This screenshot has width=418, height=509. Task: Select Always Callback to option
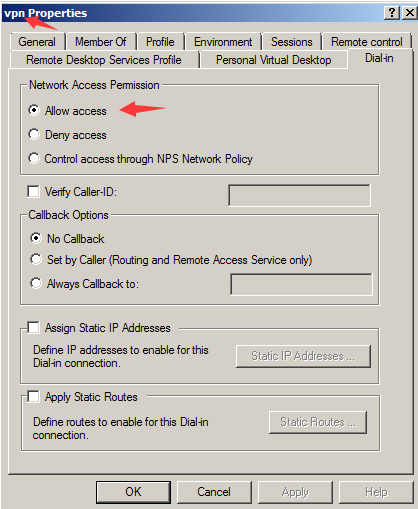(x=36, y=283)
